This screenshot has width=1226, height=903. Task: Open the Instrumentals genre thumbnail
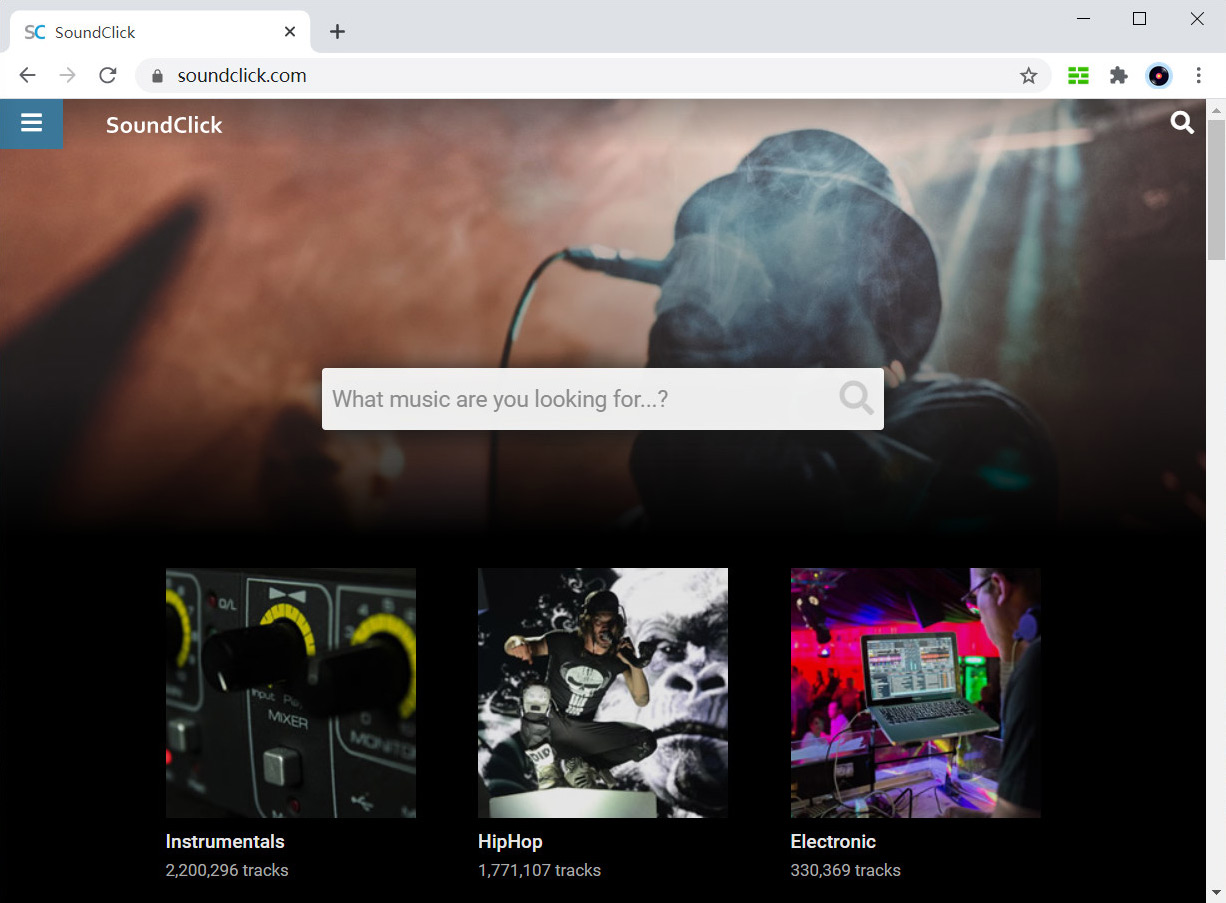click(290, 693)
